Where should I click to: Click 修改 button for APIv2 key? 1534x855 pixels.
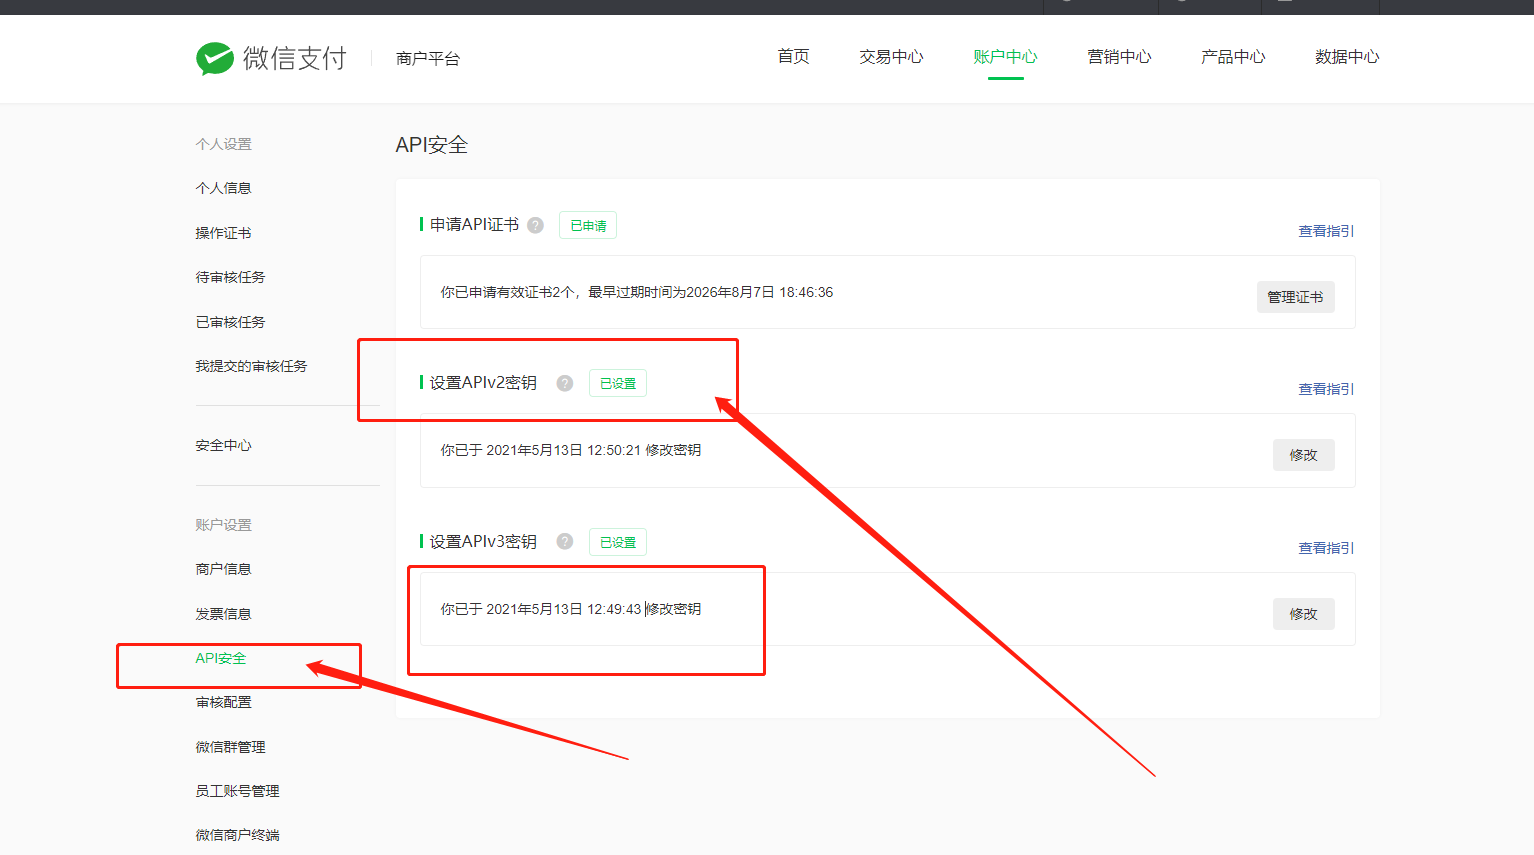[x=1303, y=455]
